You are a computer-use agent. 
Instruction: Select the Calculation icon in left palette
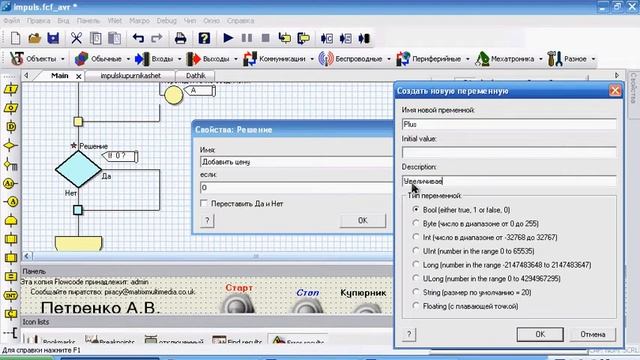(x=11, y=277)
